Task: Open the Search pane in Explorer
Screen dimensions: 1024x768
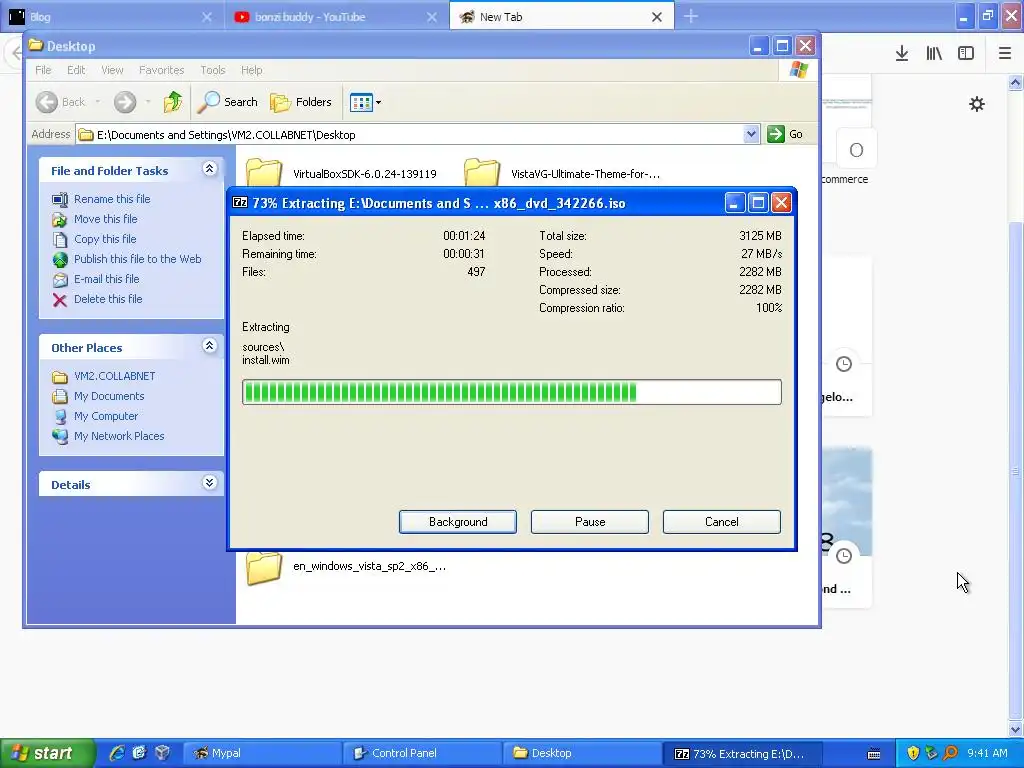Action: pyautogui.click(x=228, y=102)
